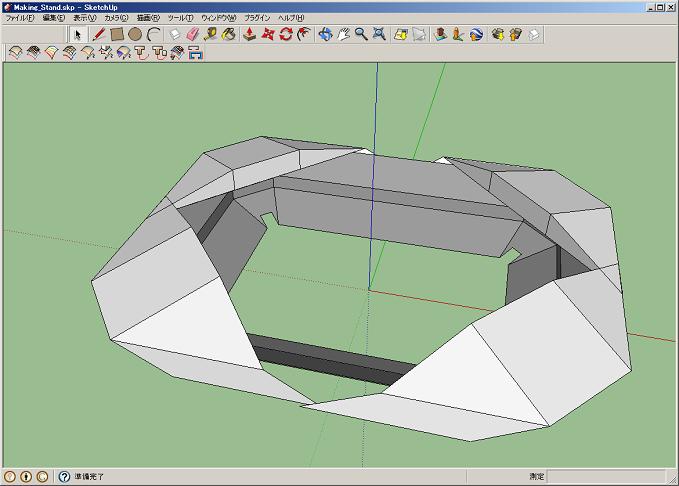Pick the pink Eraser tool
This screenshot has width=679, height=486.
coord(193,34)
